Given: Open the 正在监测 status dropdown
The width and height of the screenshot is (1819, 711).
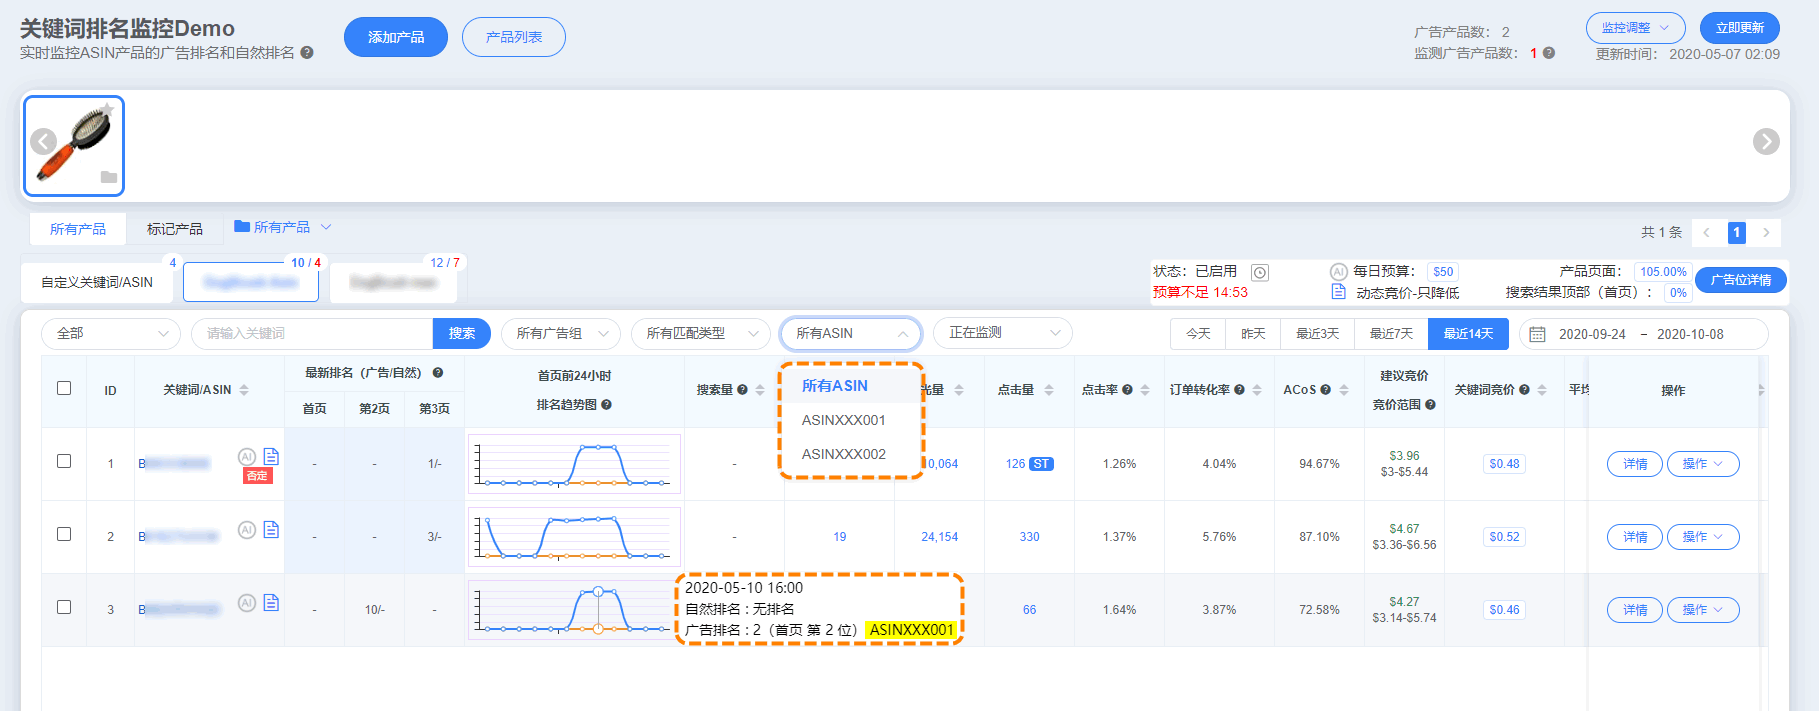Looking at the screenshot, I should click(x=1002, y=333).
